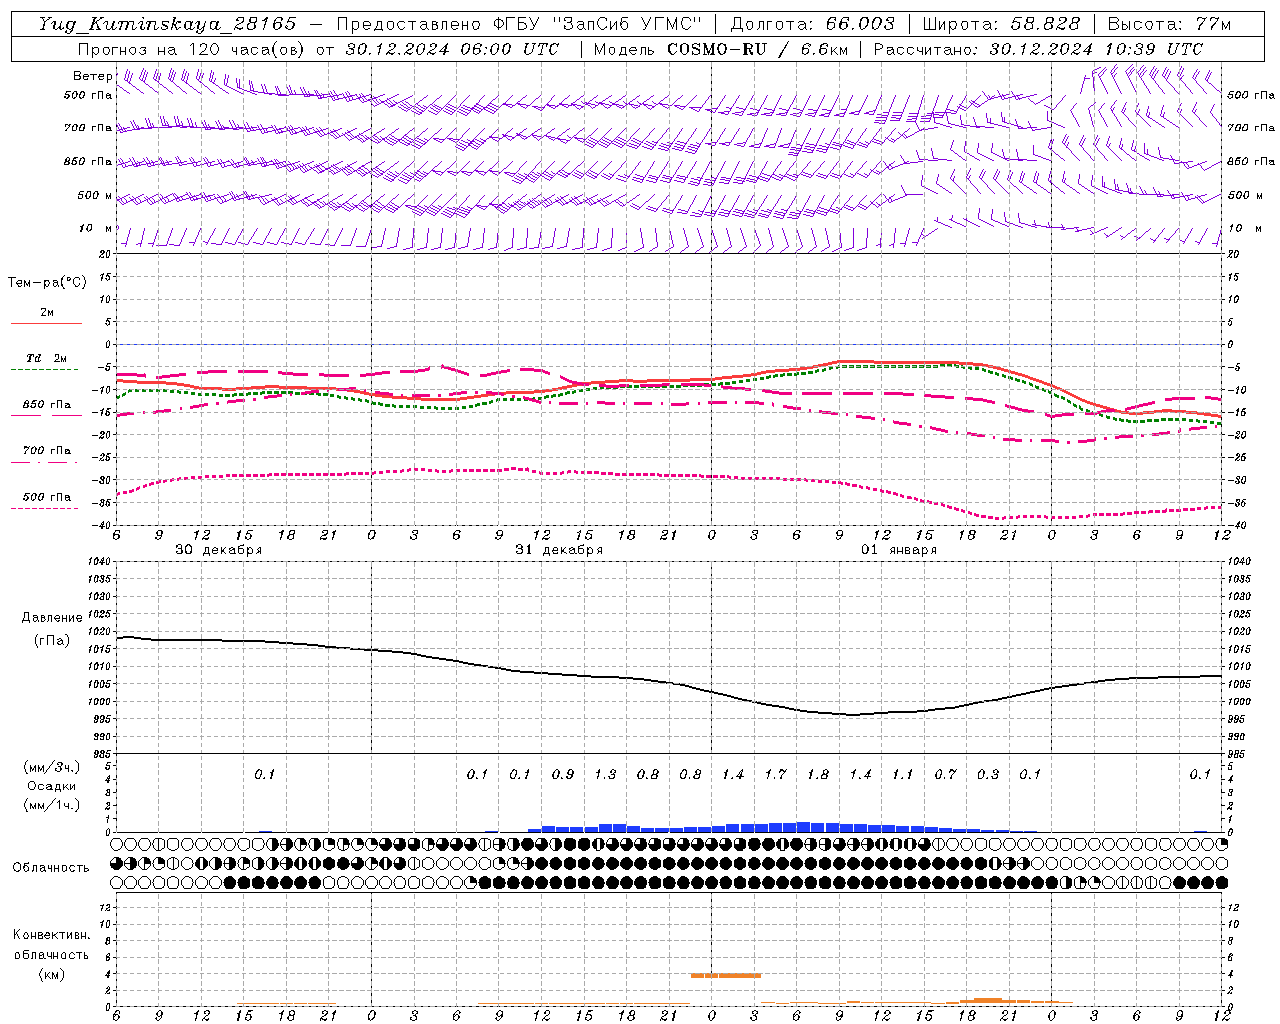Click the latitude value 58.828
Image resolution: width=1280 pixels, height=1024 pixels.
click(x=1045, y=24)
